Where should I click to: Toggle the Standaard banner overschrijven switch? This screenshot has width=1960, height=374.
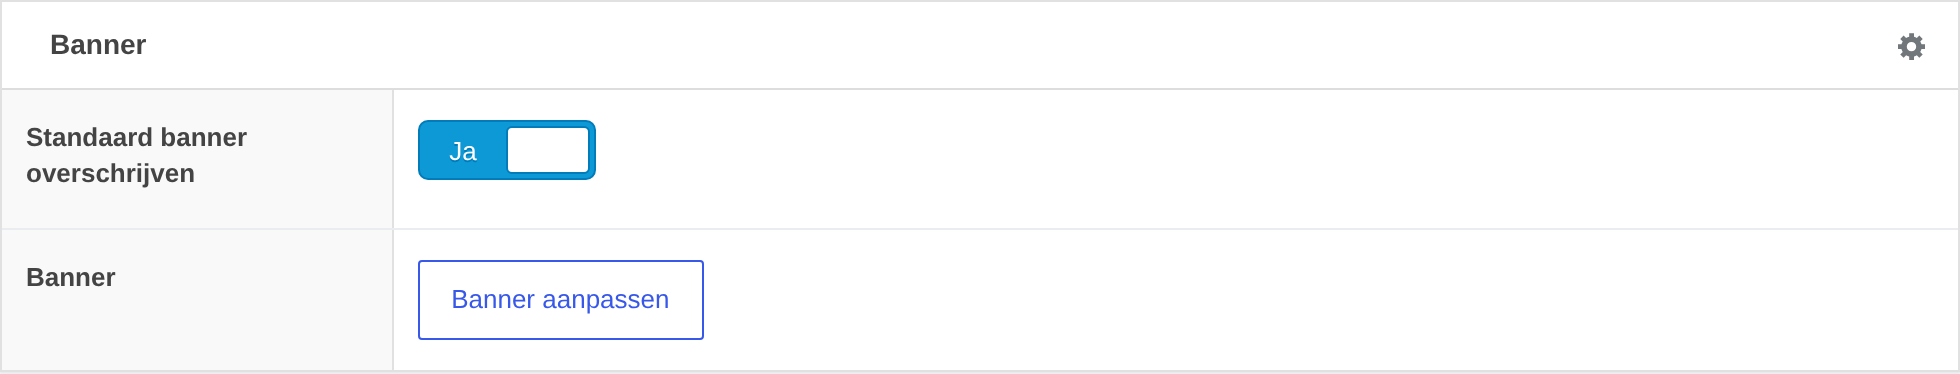507,150
